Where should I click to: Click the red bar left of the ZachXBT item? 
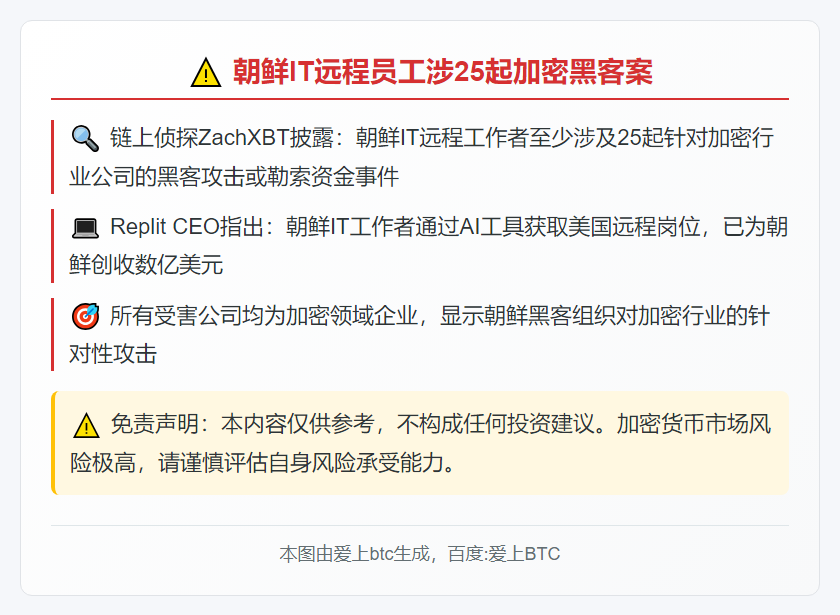point(52,157)
